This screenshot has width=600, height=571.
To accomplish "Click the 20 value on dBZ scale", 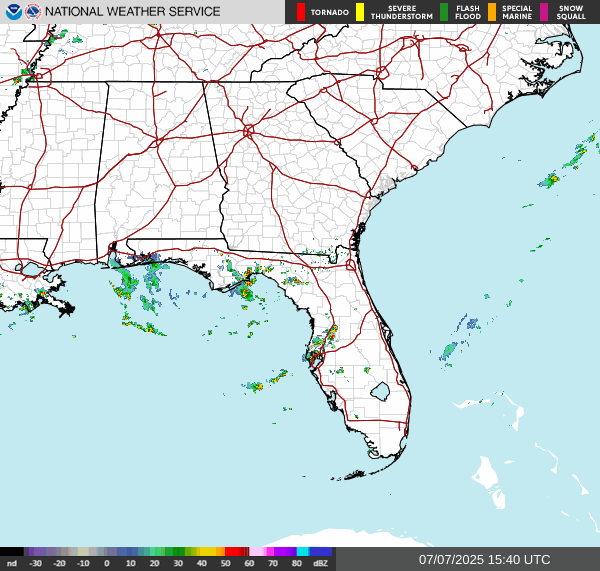I will tap(154, 563).
